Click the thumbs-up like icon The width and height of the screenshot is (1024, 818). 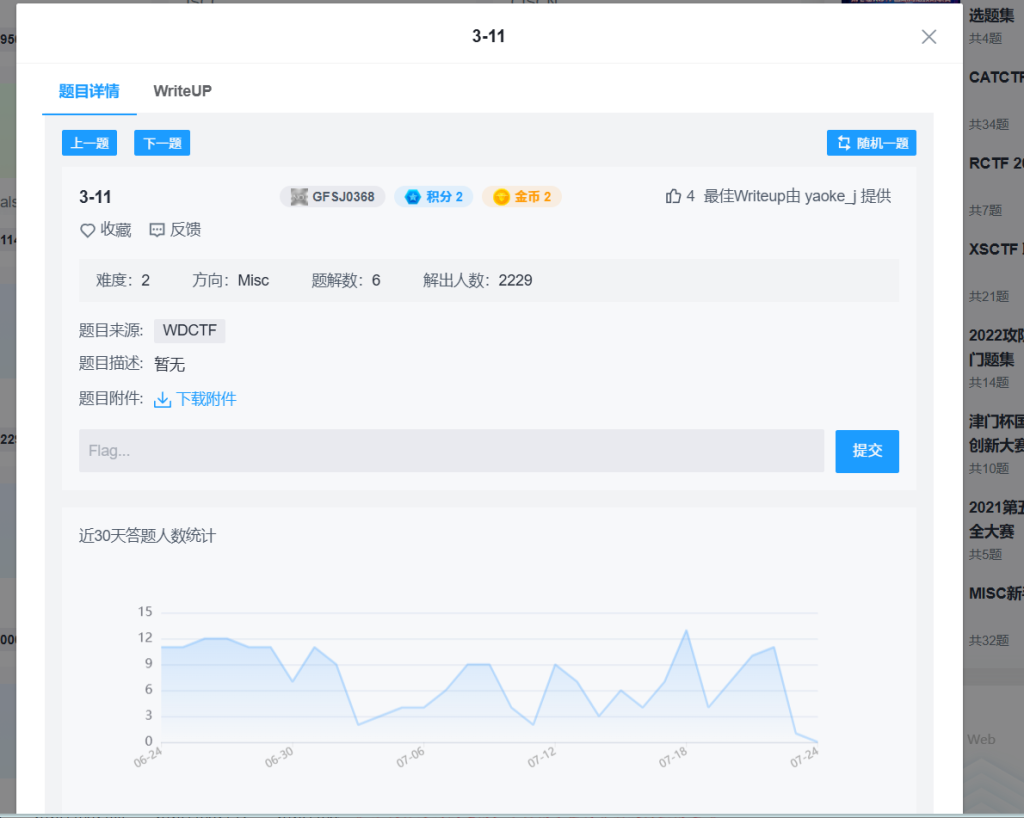point(673,197)
